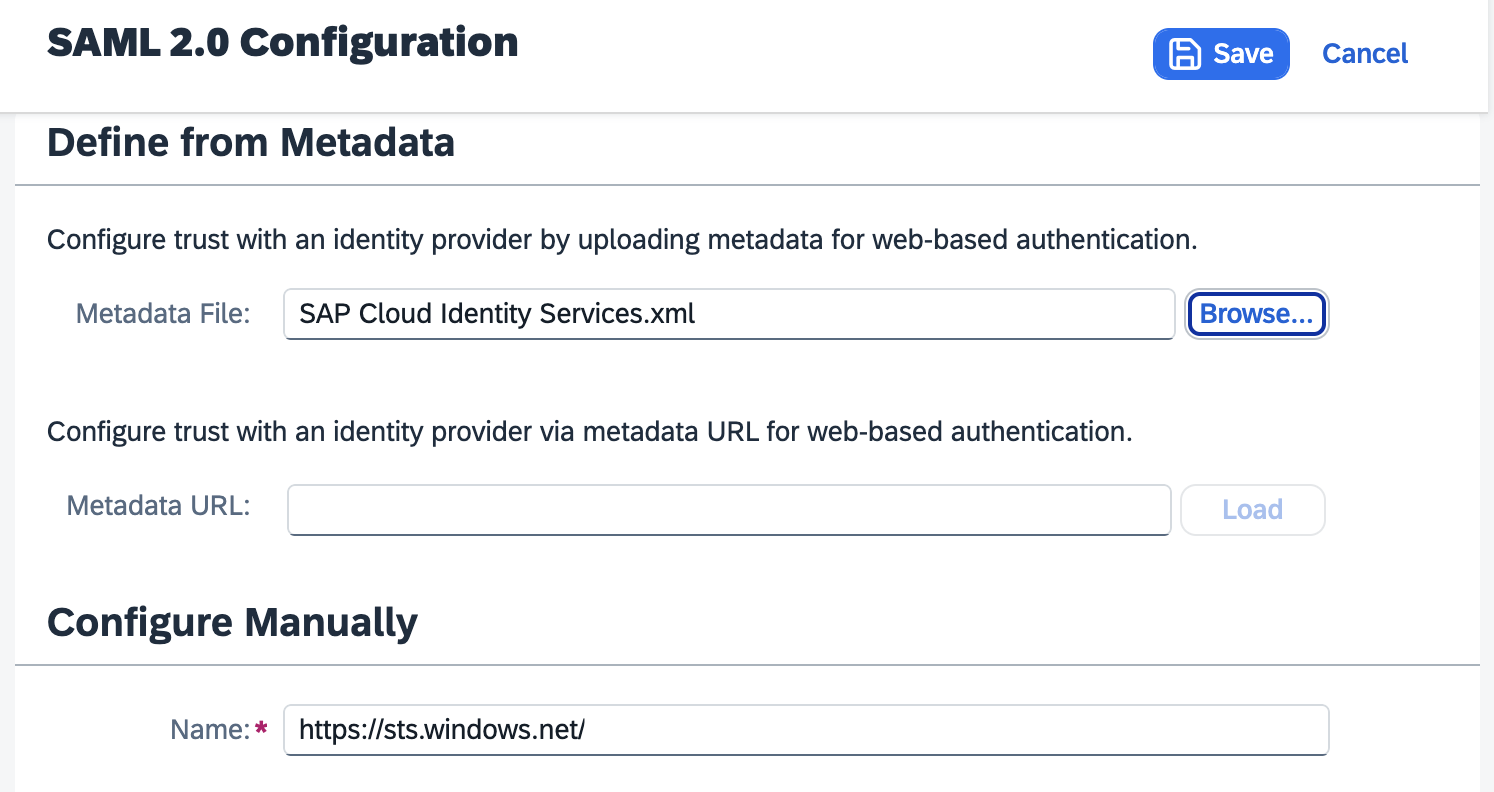Screen dimensions: 1494x792
Task: Click the Metadata File: label
Action: coord(162,314)
